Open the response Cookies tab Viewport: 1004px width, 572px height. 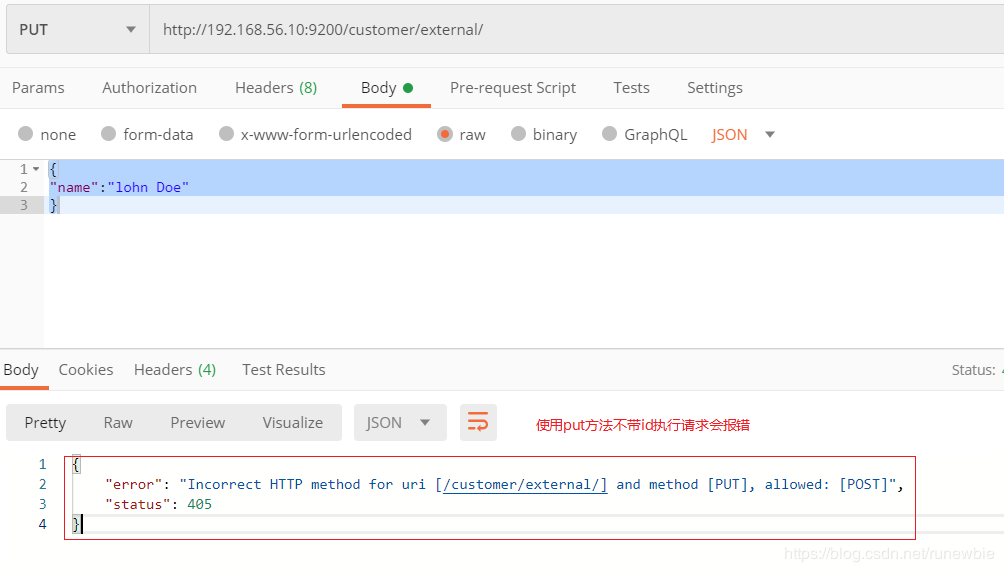pyautogui.click(x=86, y=370)
